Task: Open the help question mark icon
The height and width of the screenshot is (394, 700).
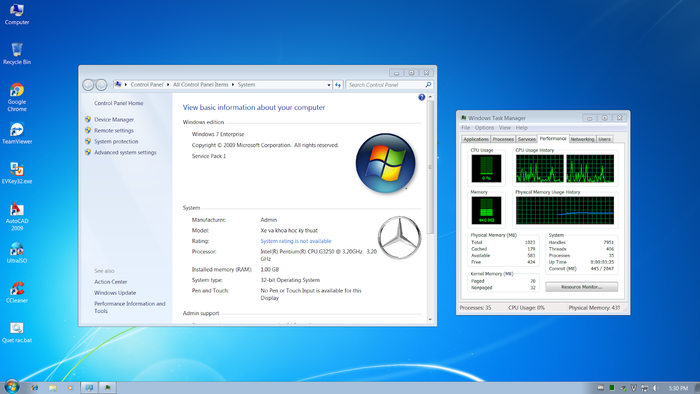Action: coord(421,97)
